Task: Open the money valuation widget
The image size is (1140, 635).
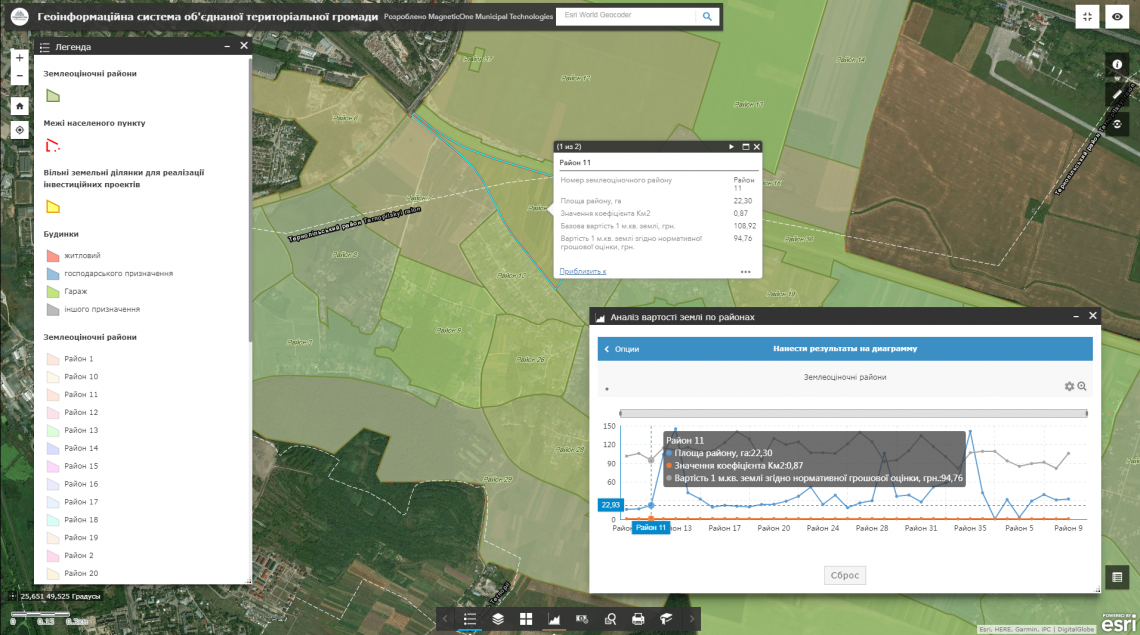Action: (x=582, y=619)
